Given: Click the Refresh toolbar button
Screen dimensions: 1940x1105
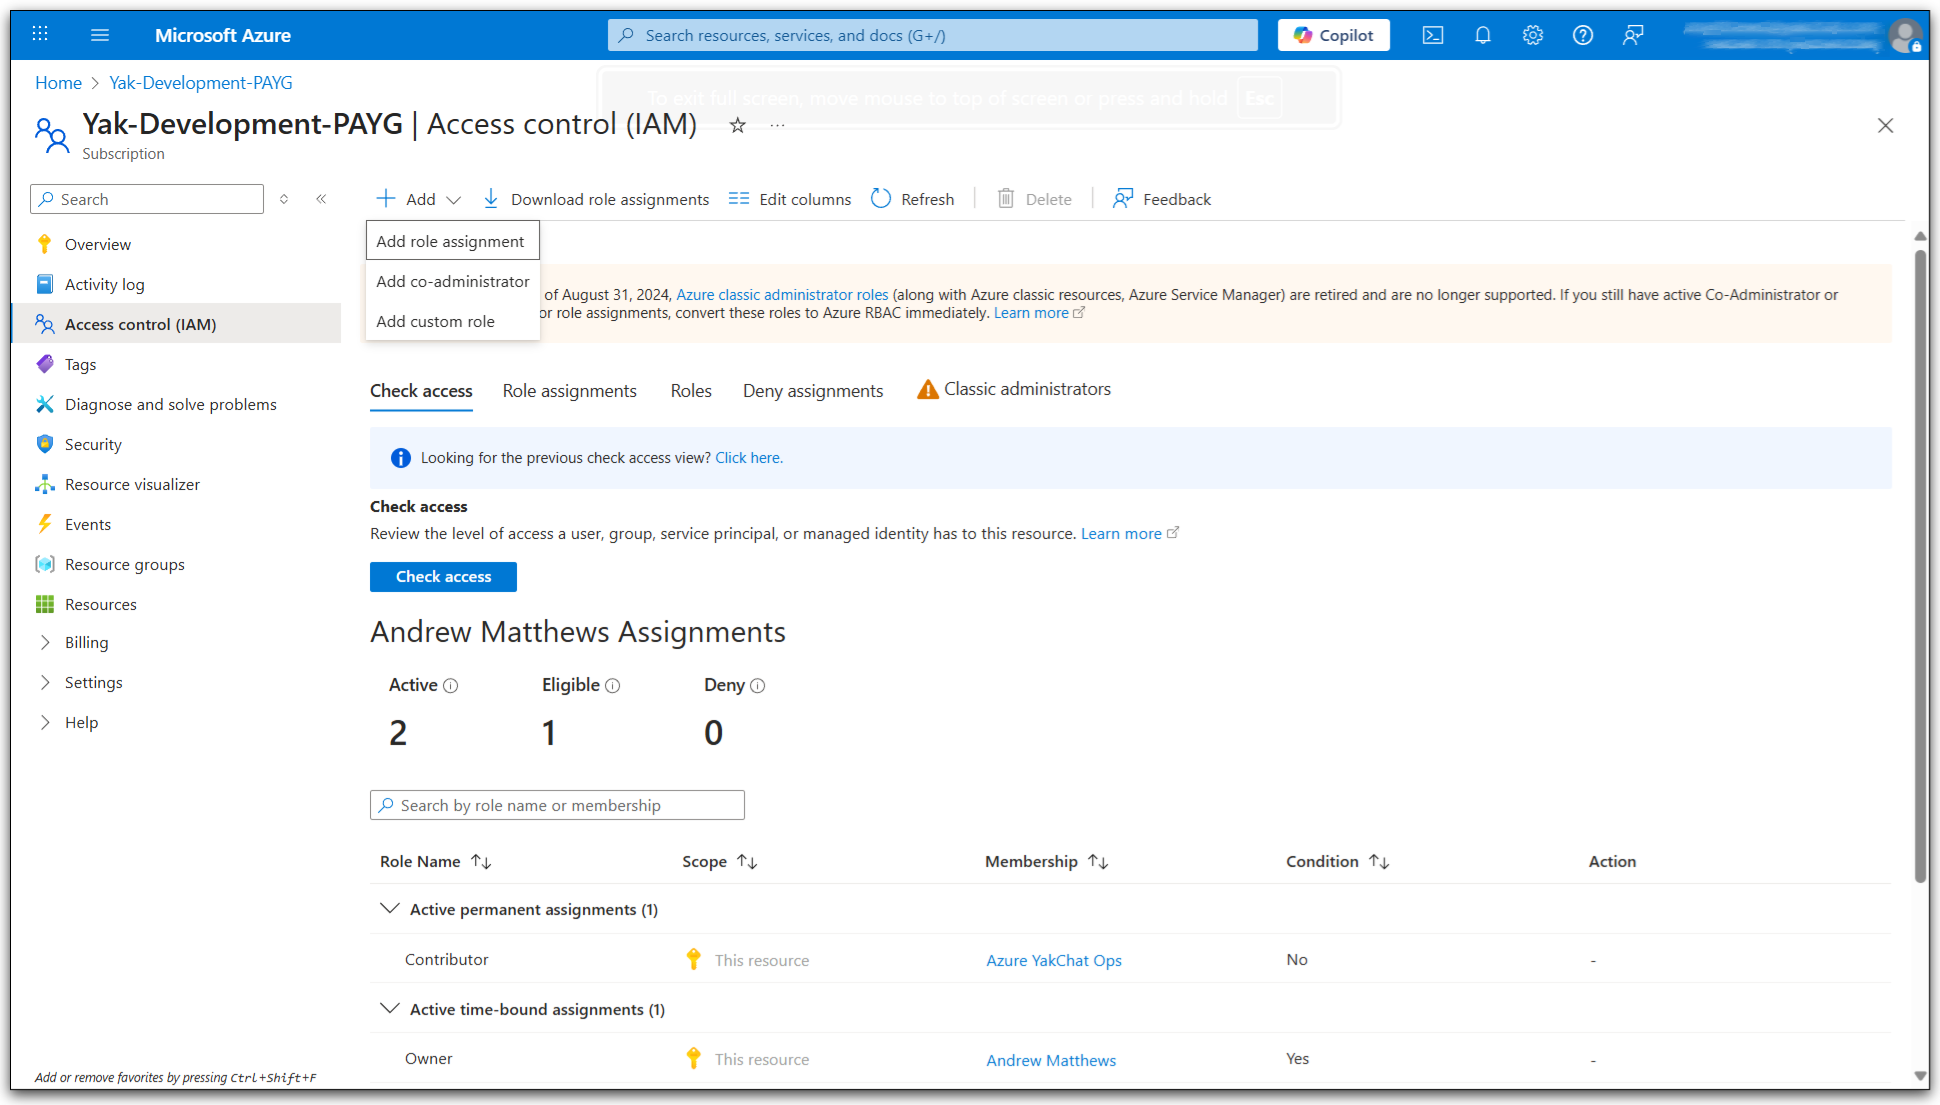Looking at the screenshot, I should [912, 199].
